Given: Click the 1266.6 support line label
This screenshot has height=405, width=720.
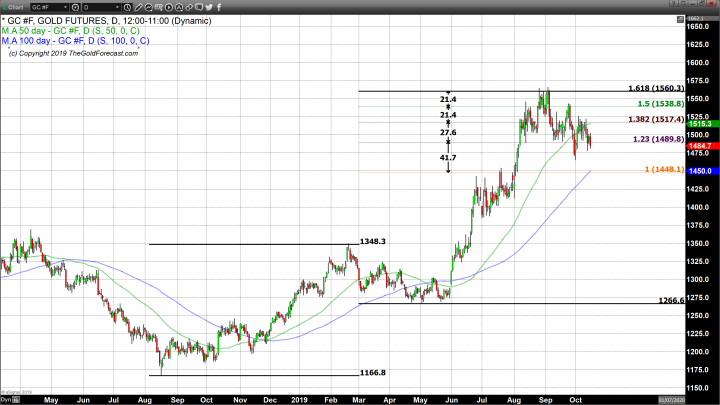Looking at the screenshot, I should point(671,300).
